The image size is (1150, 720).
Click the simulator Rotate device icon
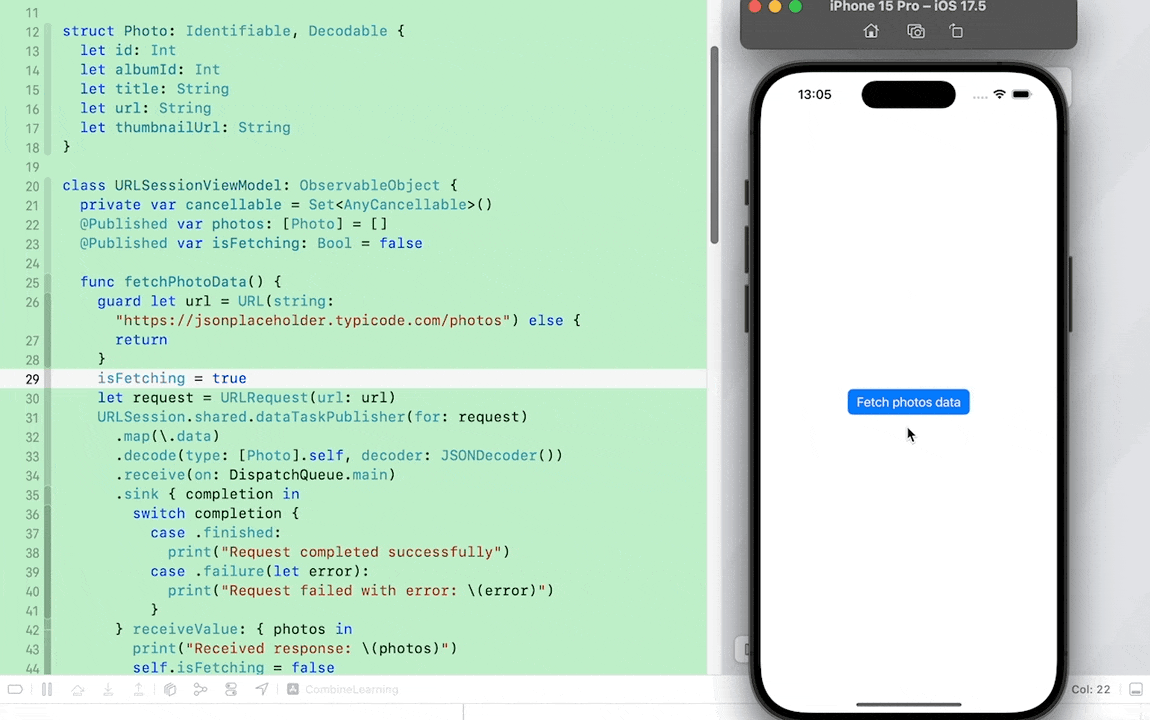pyautogui.click(x=956, y=32)
